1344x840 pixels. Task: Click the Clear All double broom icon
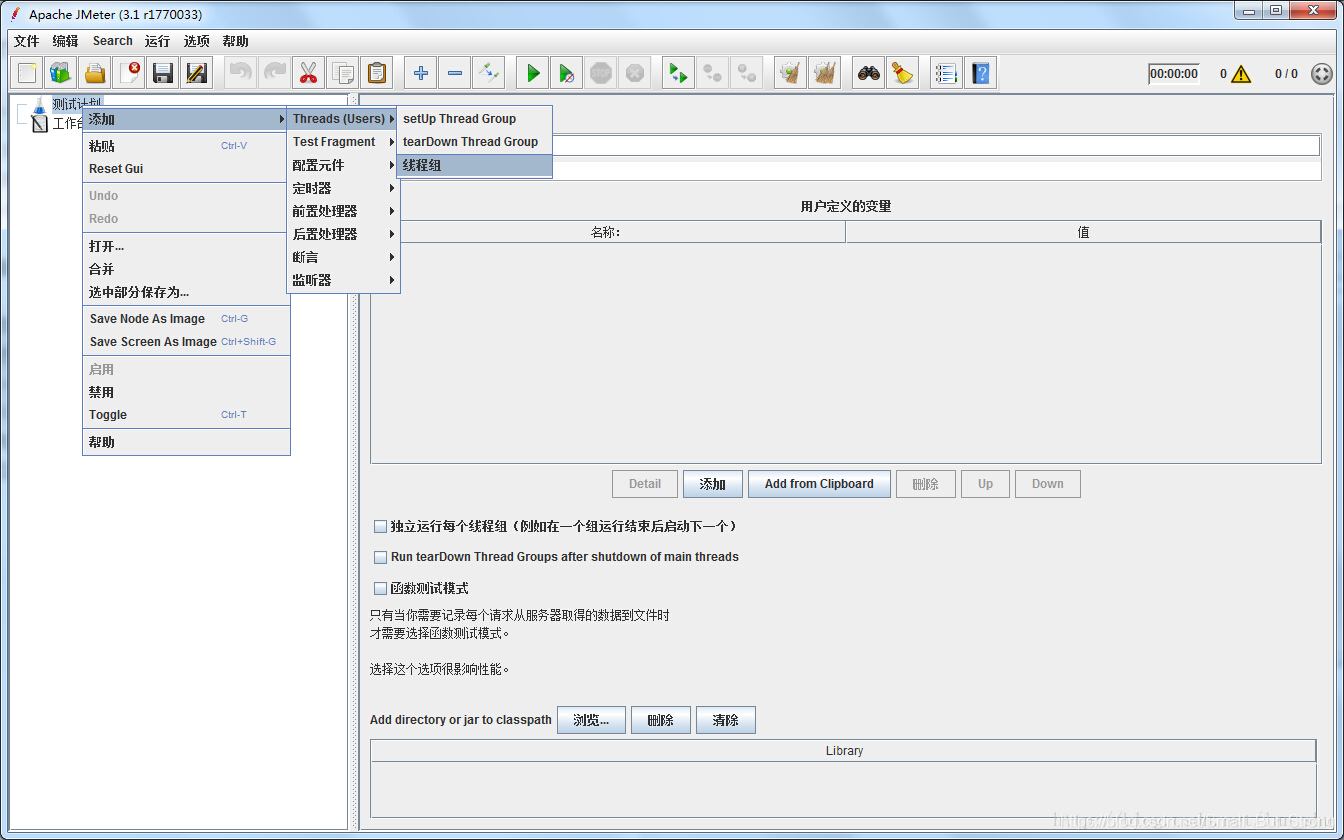point(824,73)
